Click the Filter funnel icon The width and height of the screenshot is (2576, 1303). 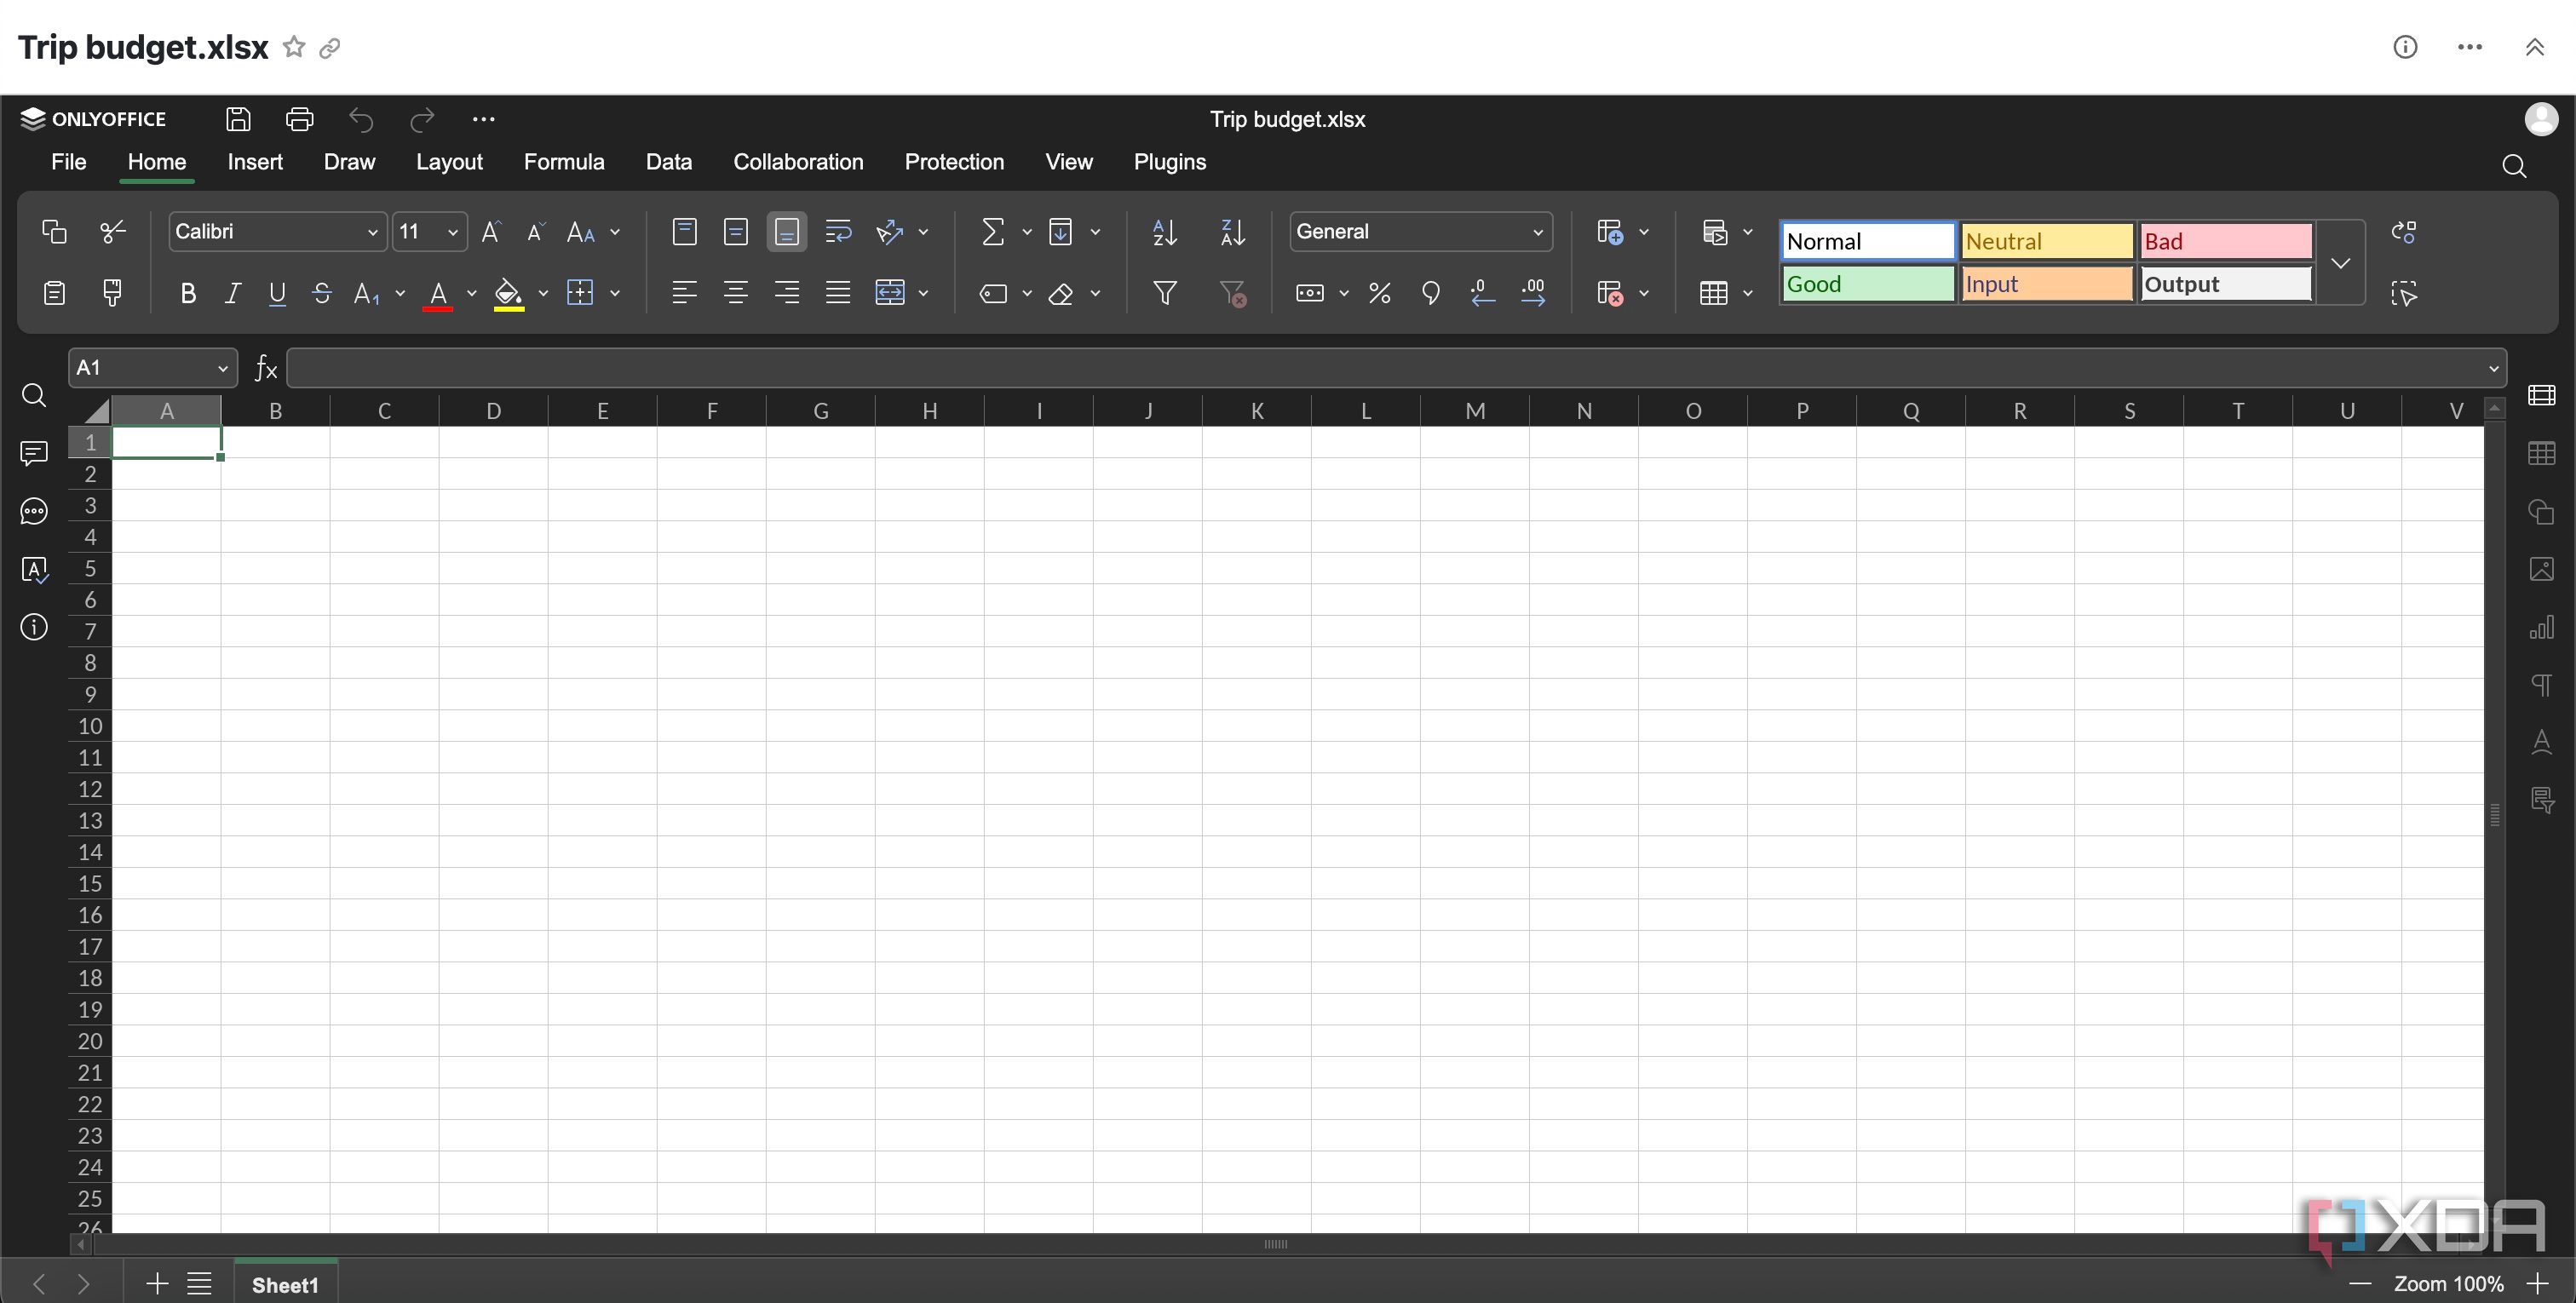click(x=1165, y=293)
